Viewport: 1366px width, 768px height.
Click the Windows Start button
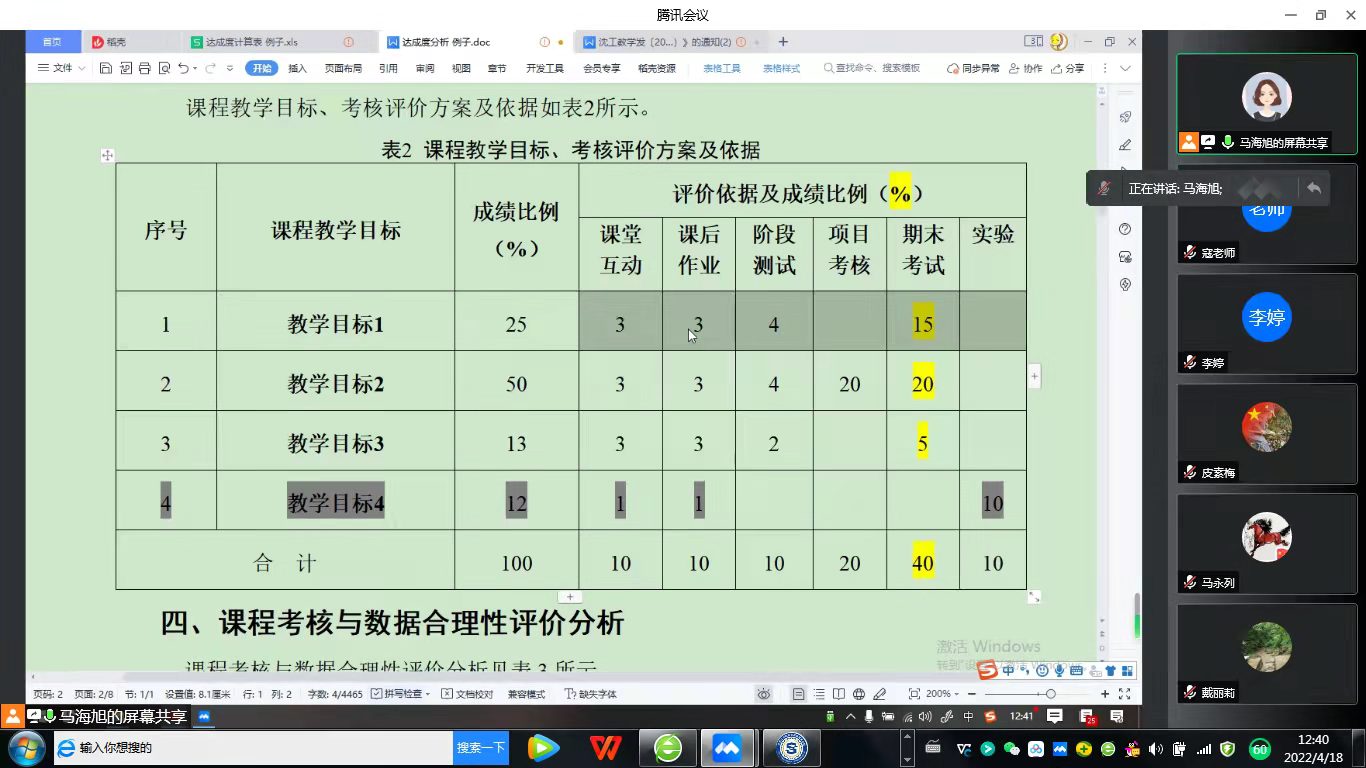coord(24,748)
